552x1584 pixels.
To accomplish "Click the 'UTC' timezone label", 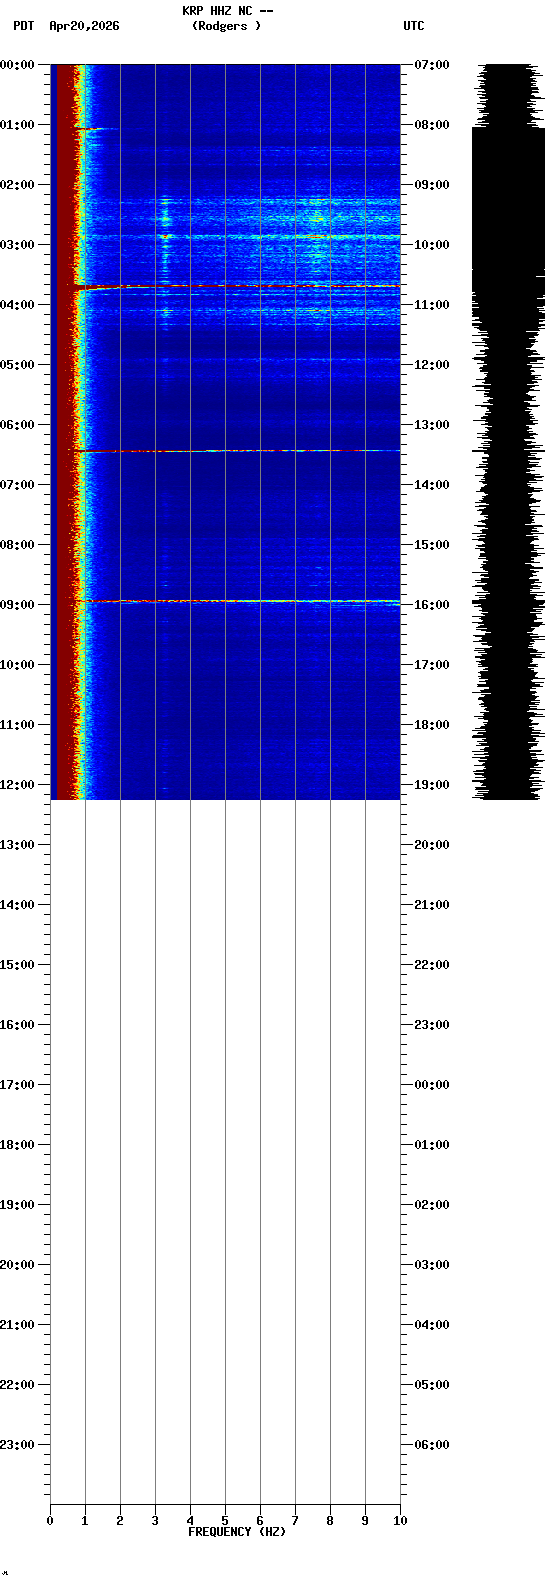I will [414, 26].
